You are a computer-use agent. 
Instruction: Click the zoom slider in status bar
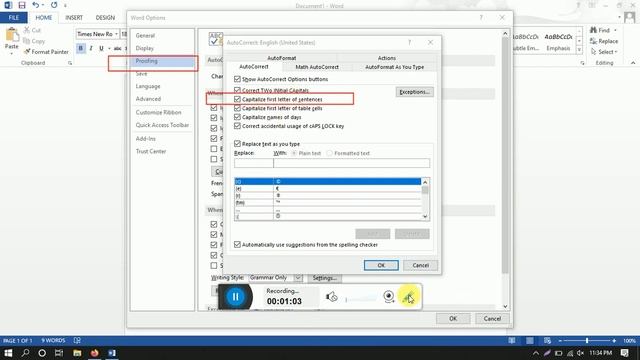[587, 340]
